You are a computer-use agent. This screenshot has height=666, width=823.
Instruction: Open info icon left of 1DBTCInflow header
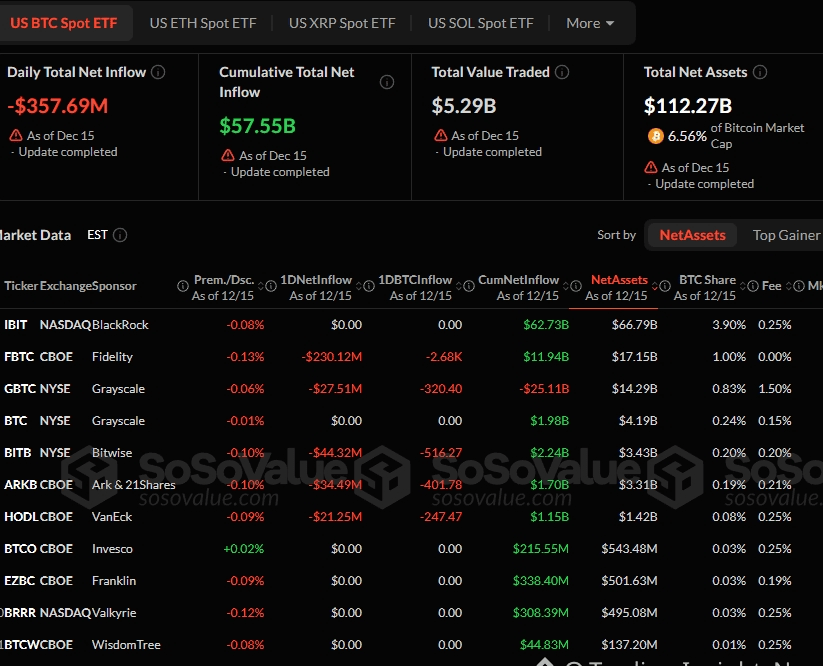[369, 286]
